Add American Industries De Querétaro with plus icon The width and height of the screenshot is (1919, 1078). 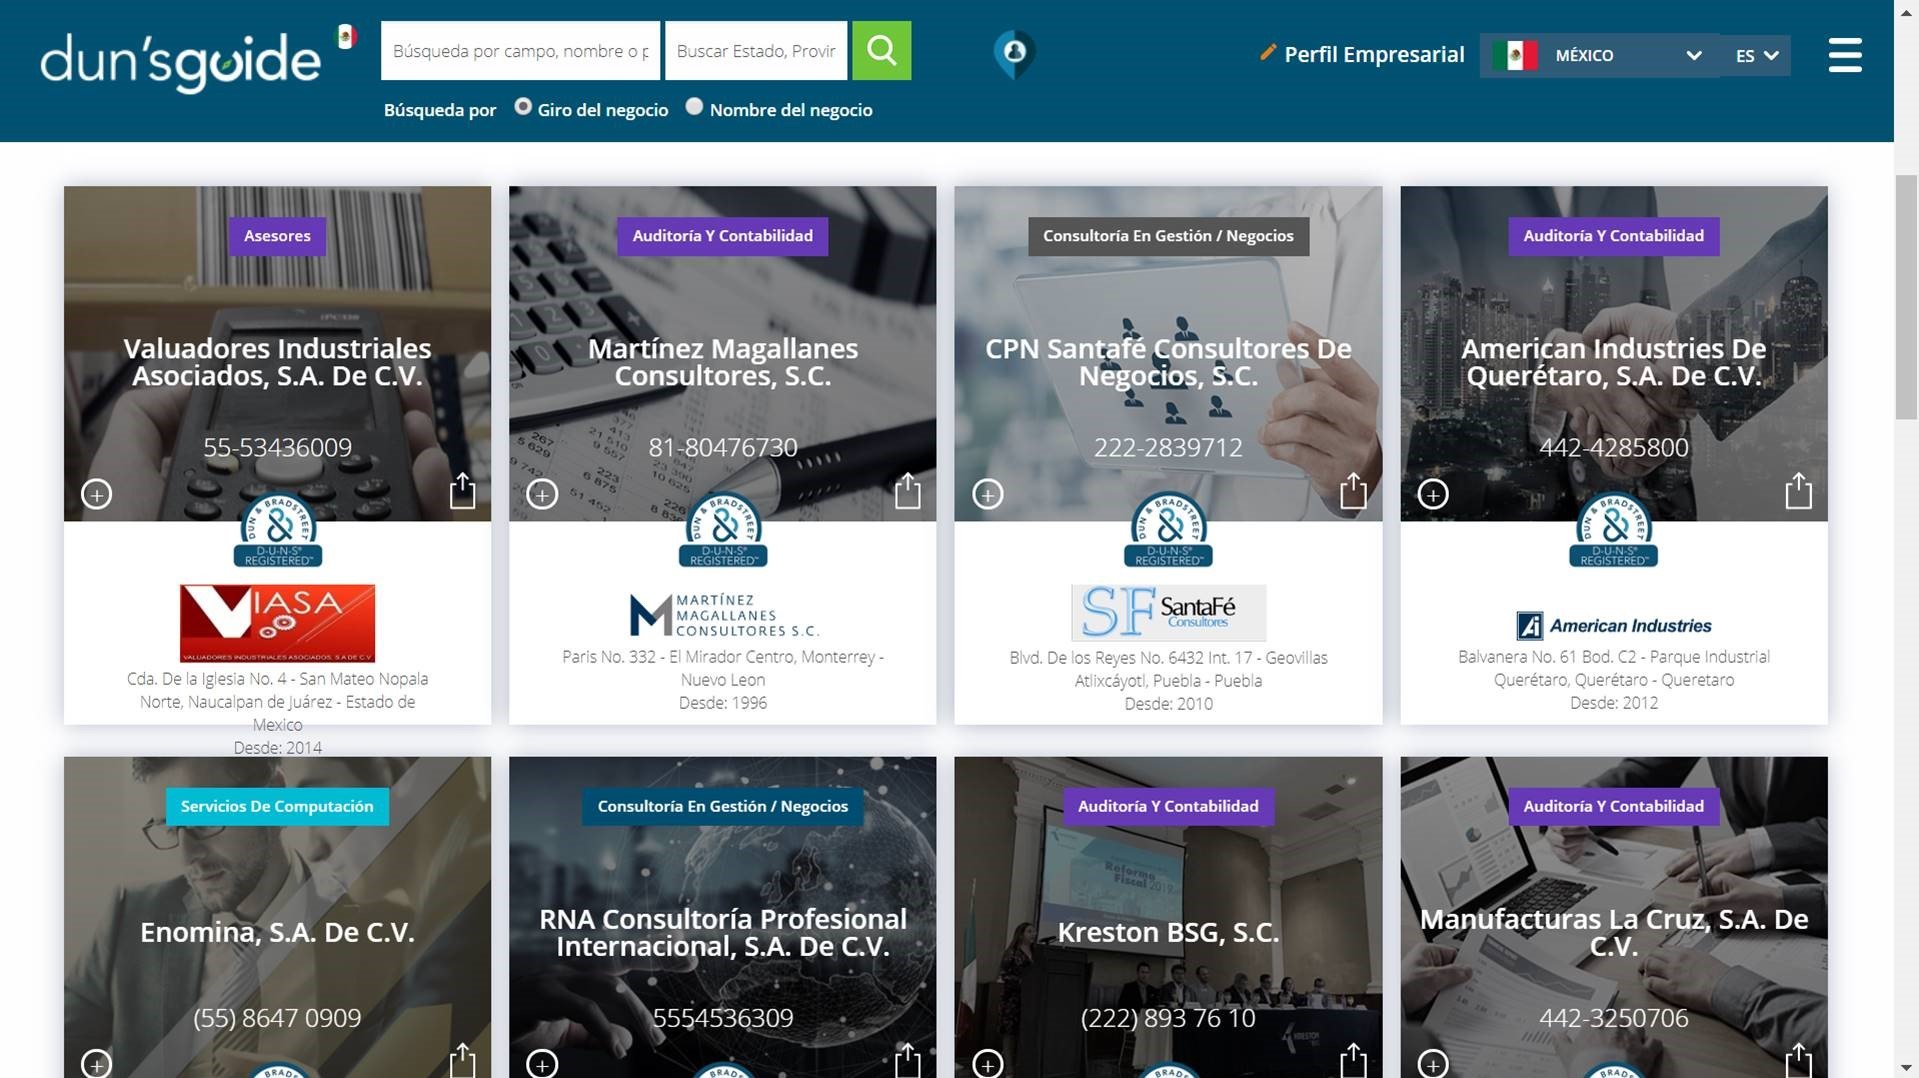pos(1433,494)
